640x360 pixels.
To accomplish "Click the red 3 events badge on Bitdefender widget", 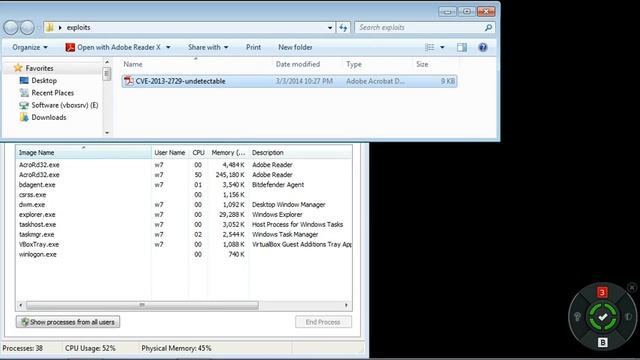I will (x=602, y=292).
